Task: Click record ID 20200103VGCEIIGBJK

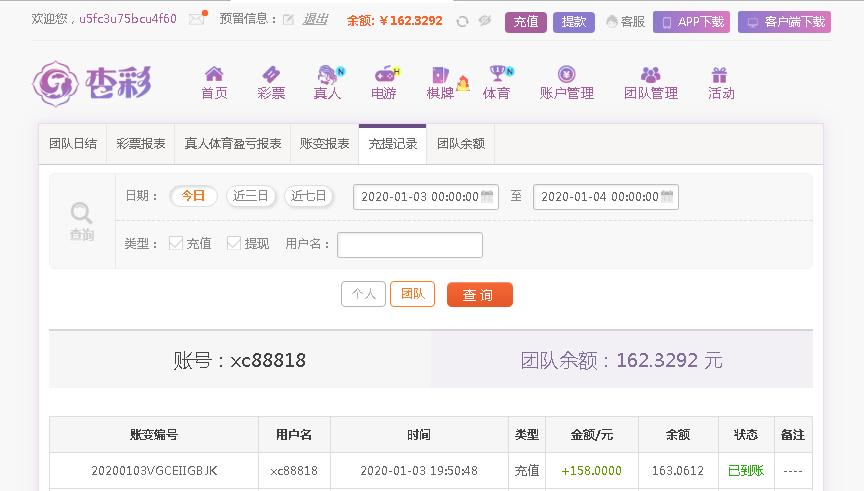Action: point(154,471)
